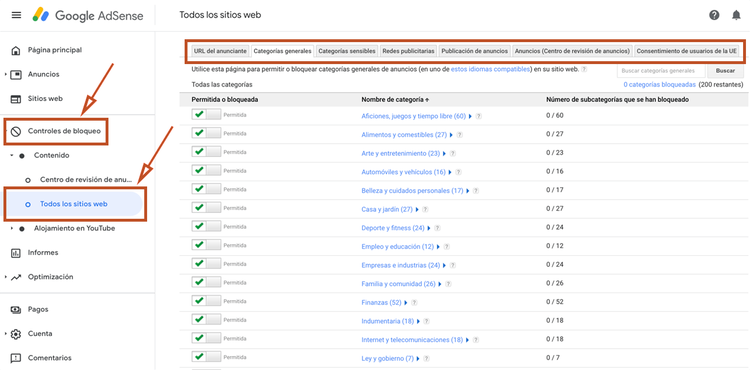Screen dimensions: 750x370
Task: Expand subcategories arrow for Internet y telecomunicaciones
Action: pos(467,340)
